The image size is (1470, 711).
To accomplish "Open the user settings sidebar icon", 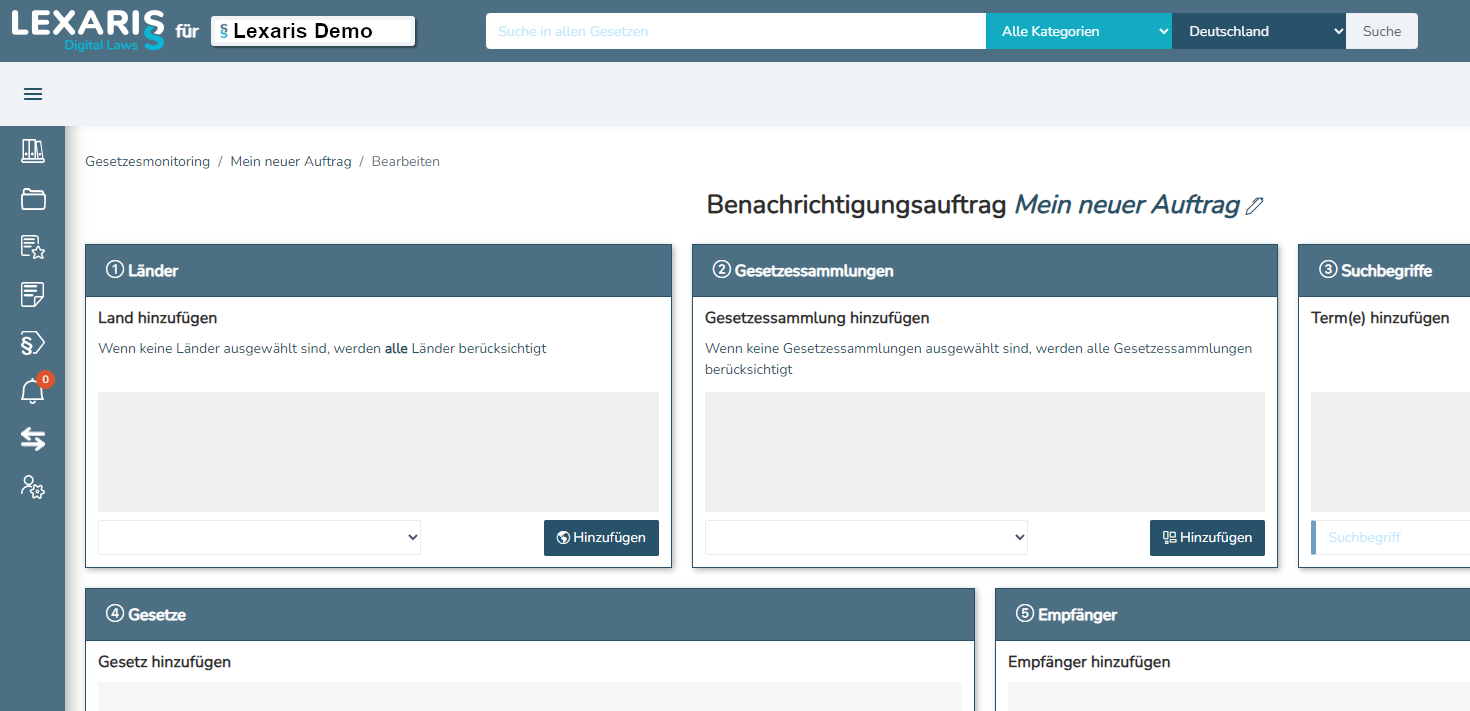I will pyautogui.click(x=33, y=487).
